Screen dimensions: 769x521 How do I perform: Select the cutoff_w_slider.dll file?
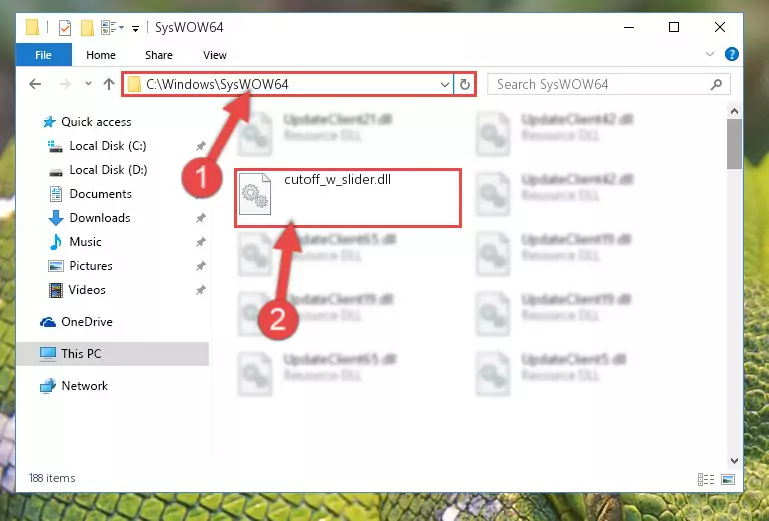coord(348,198)
